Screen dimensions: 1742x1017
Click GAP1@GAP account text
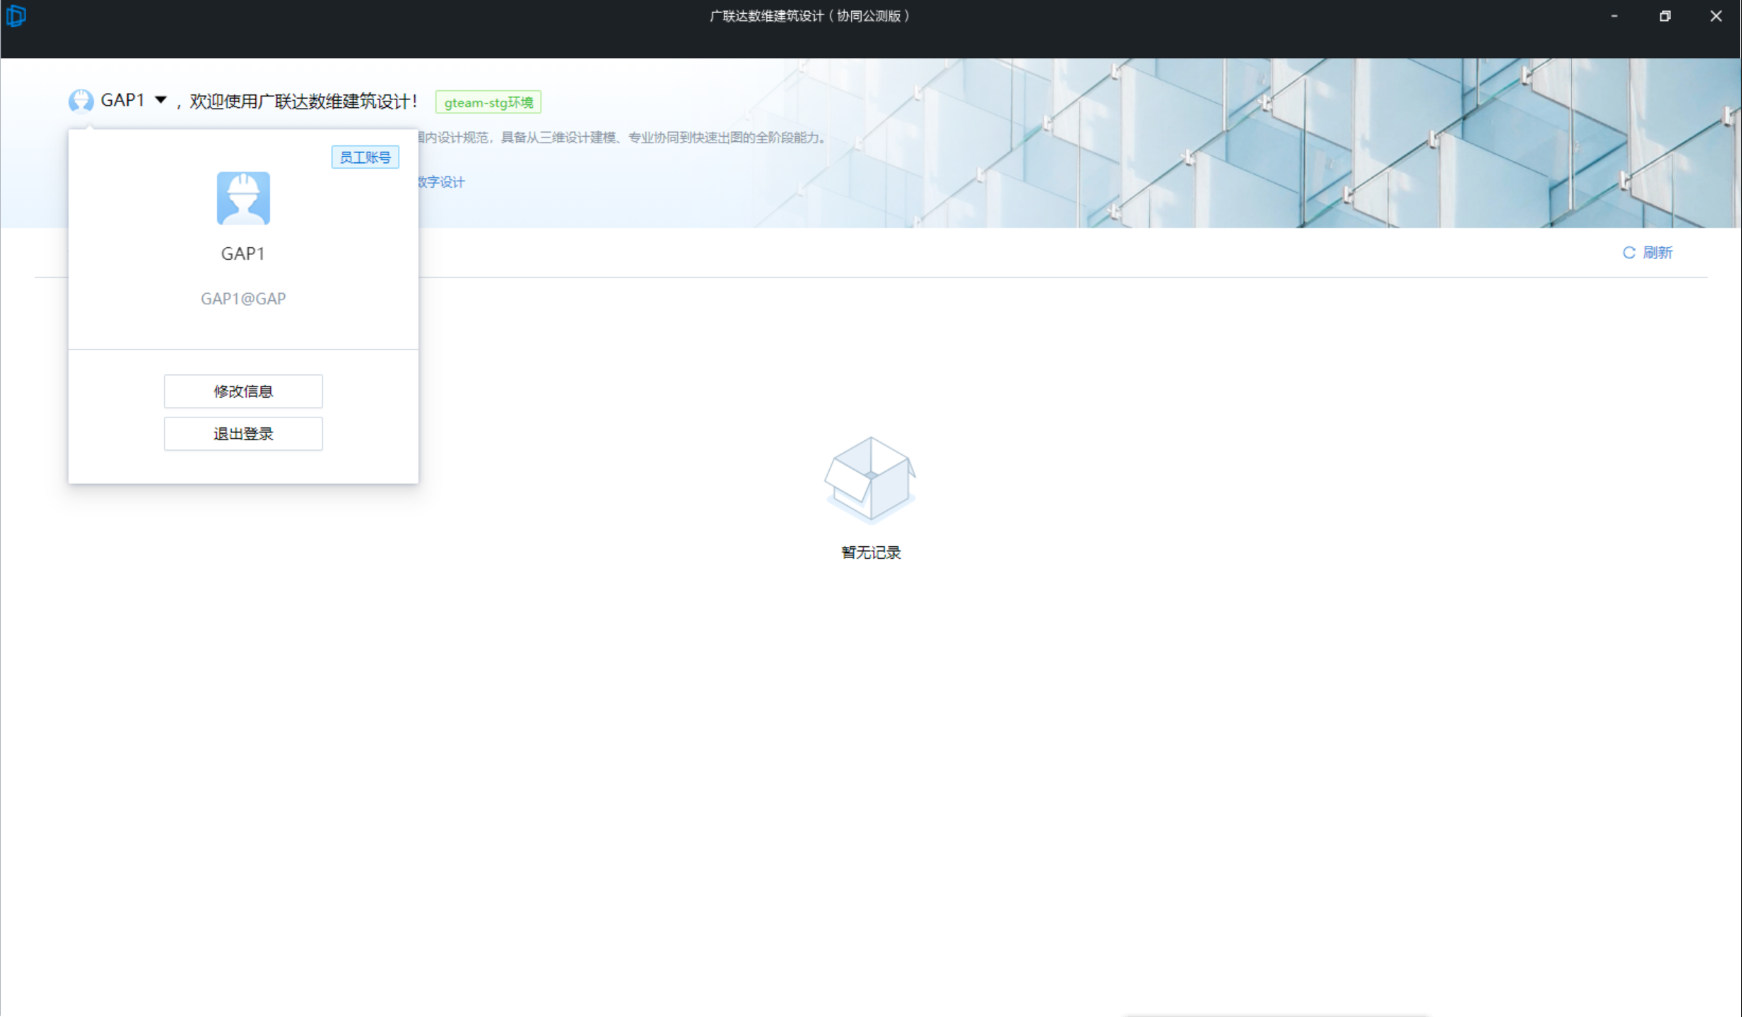(x=243, y=299)
